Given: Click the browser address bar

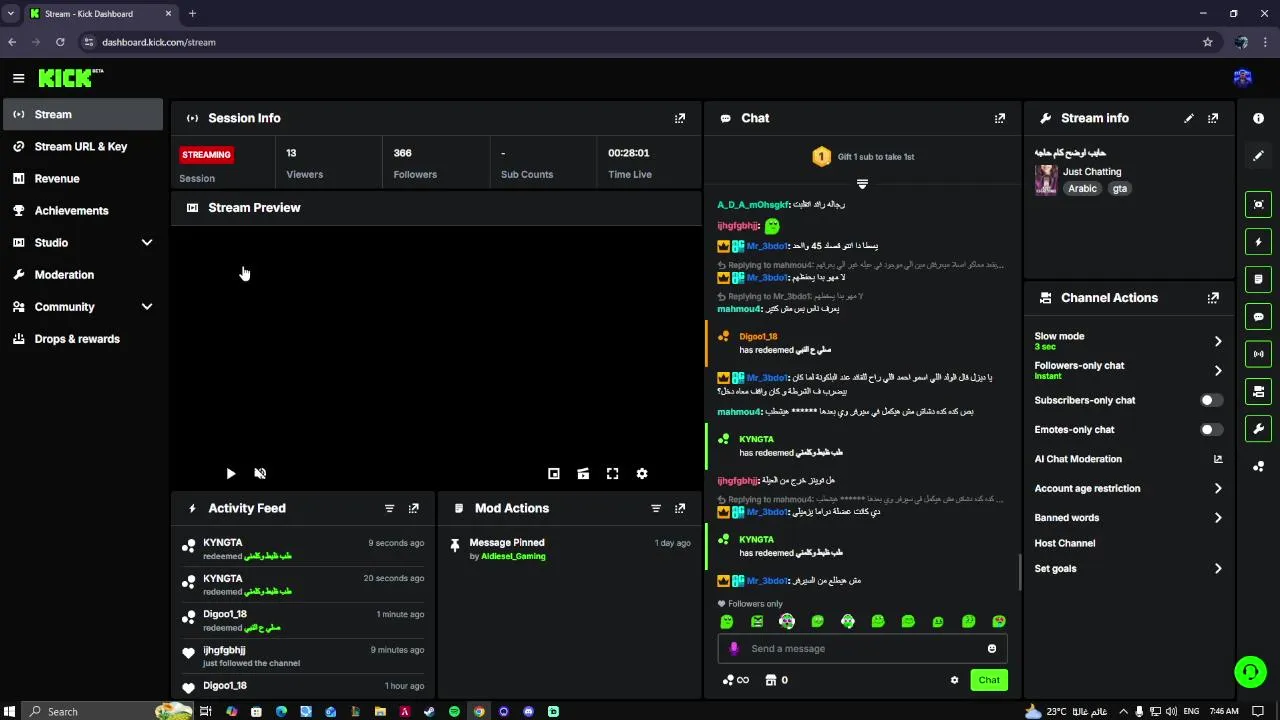Looking at the screenshot, I should (x=640, y=42).
